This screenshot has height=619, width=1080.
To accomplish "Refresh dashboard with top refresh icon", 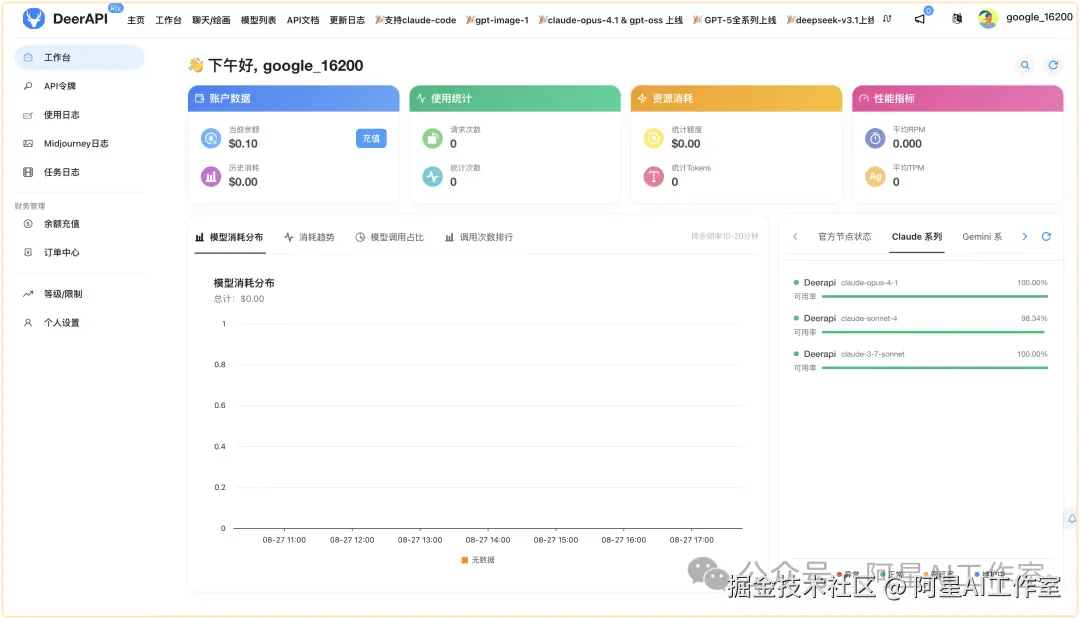I will (1053, 65).
